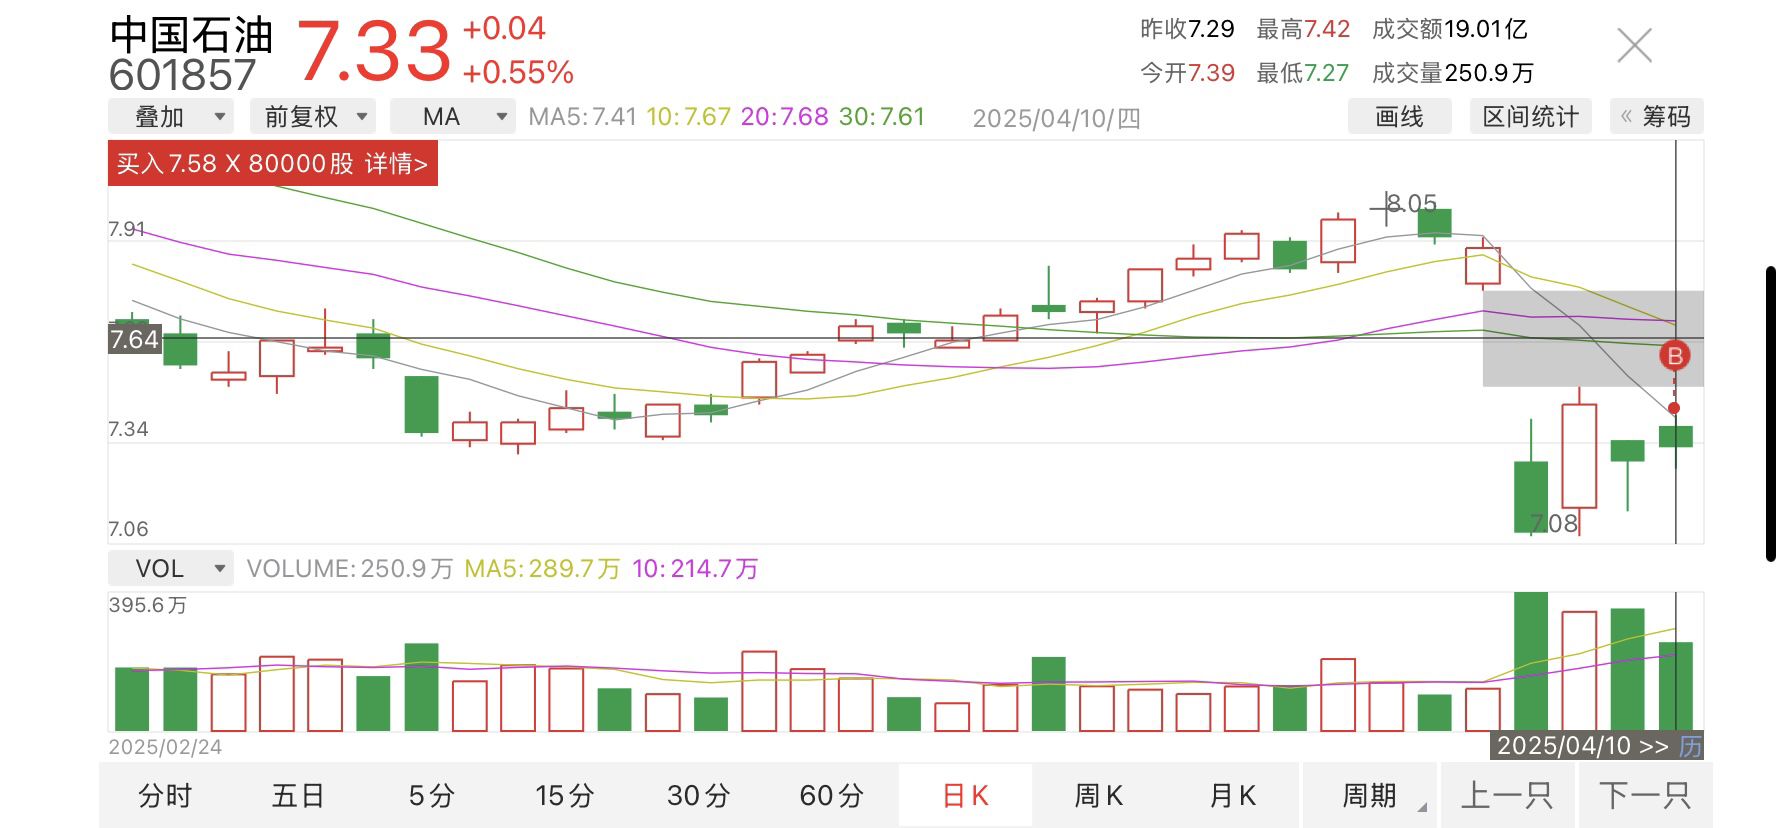Open the 买入 7.58 order details banner
Screen dimensions: 1792x828
click(272, 164)
